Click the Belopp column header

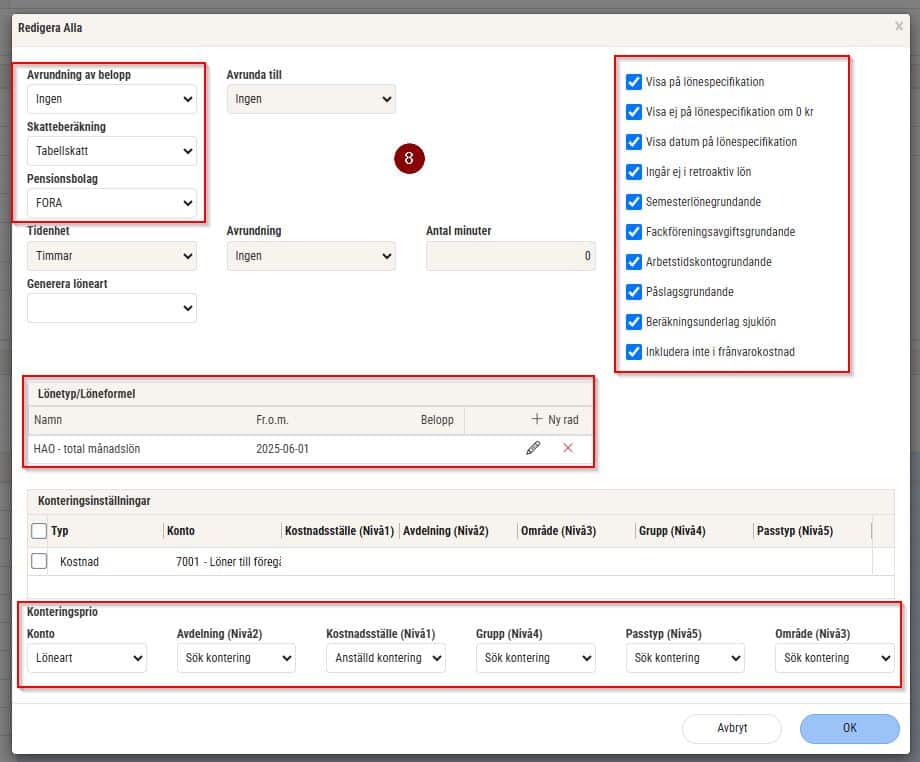(x=437, y=420)
